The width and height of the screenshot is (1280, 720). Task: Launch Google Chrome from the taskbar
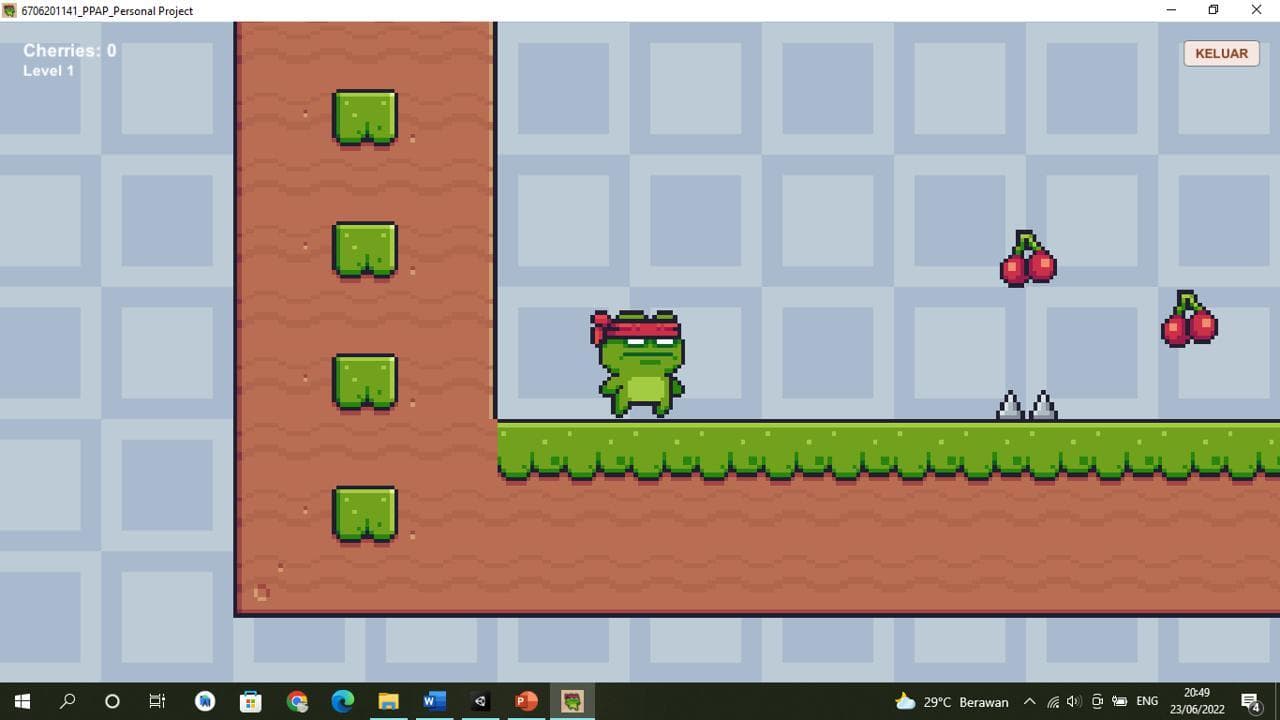click(x=297, y=701)
